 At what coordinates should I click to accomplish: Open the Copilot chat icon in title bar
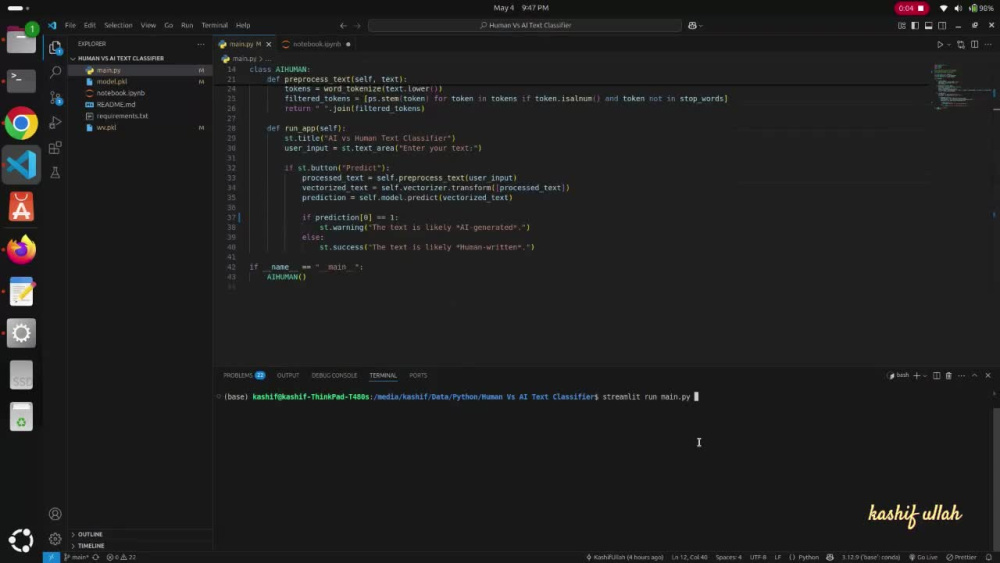pyautogui.click(x=692, y=26)
